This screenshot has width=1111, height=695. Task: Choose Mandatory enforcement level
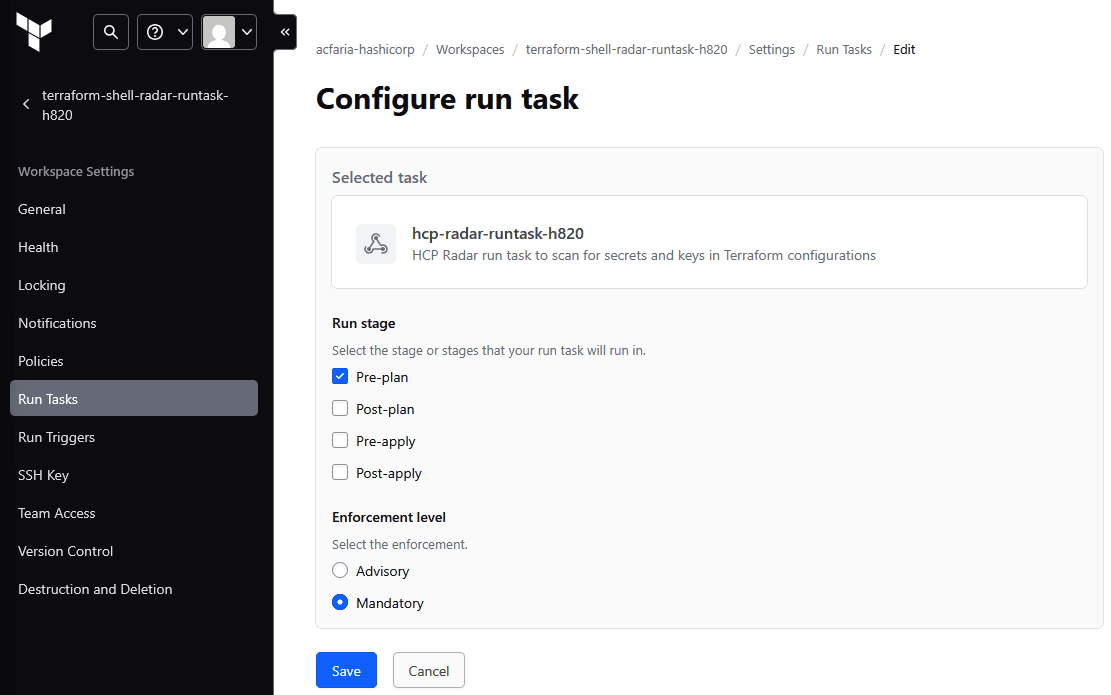point(340,603)
